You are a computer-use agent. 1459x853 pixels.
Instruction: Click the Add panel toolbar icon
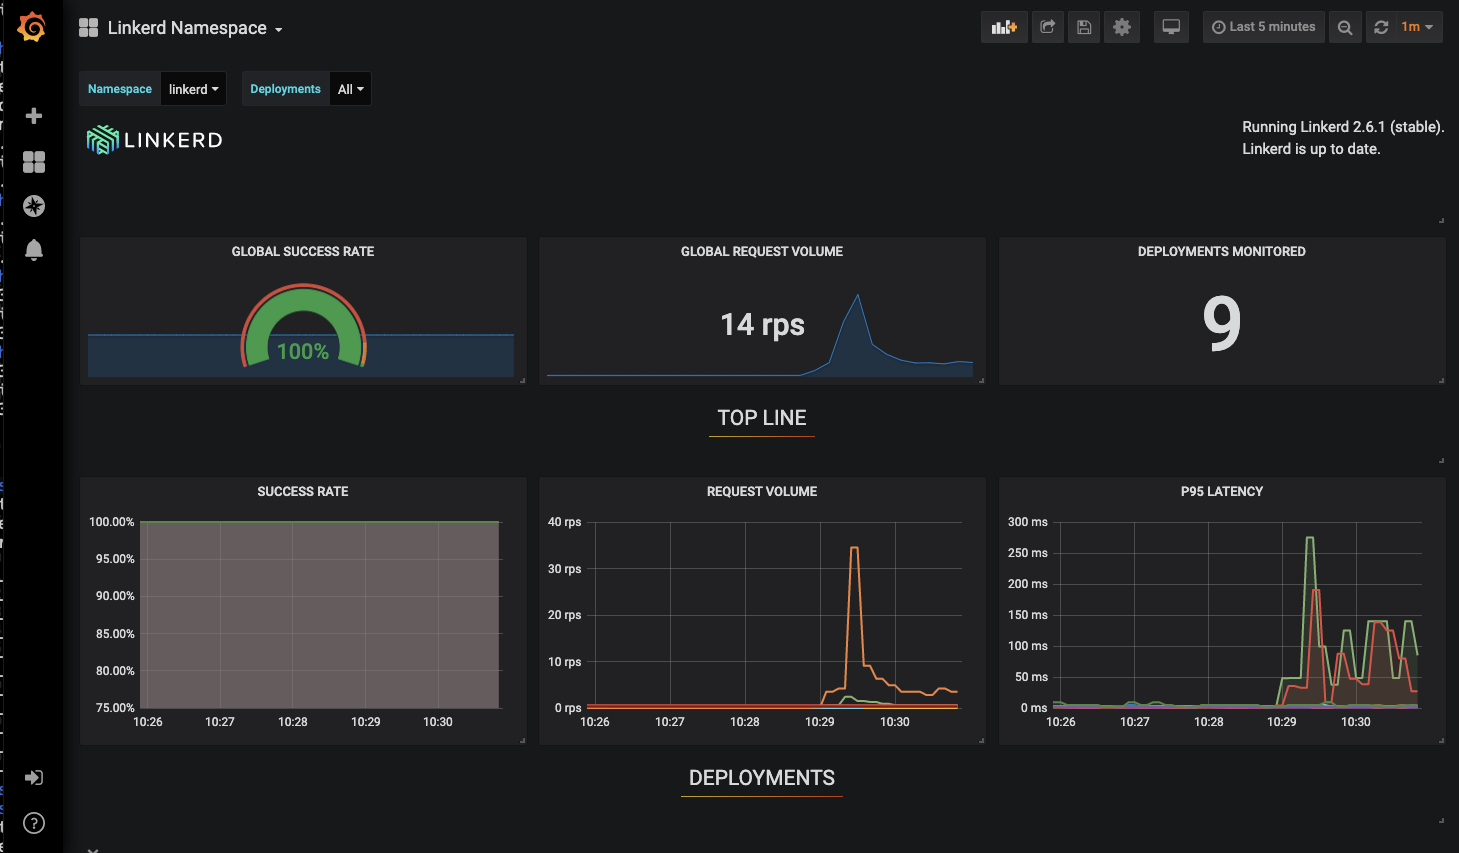pos(1004,27)
